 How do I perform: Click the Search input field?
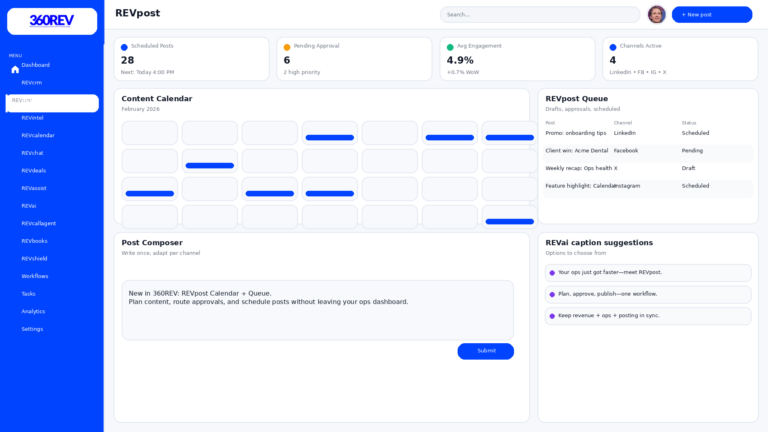(x=540, y=14)
